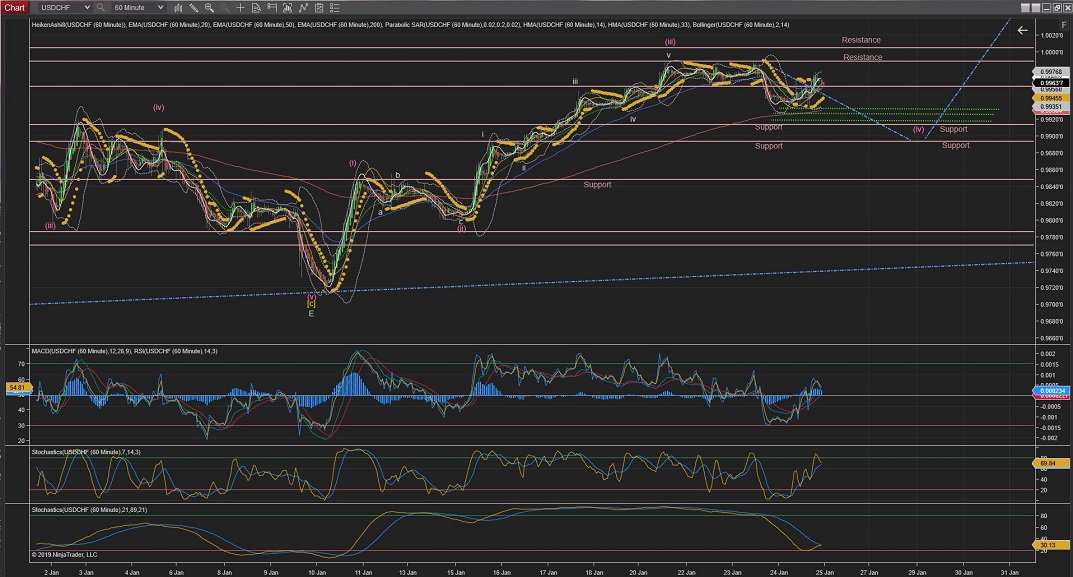Click the lower Resistance label
The height and width of the screenshot is (577, 1073).
click(x=862, y=57)
